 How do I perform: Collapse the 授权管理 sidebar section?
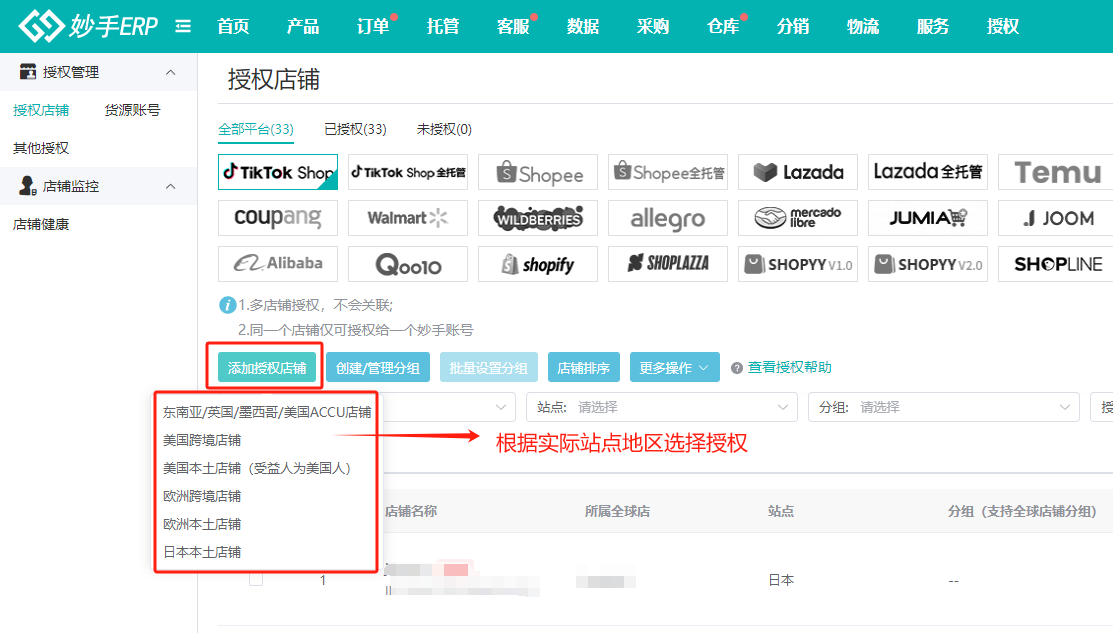pos(170,72)
